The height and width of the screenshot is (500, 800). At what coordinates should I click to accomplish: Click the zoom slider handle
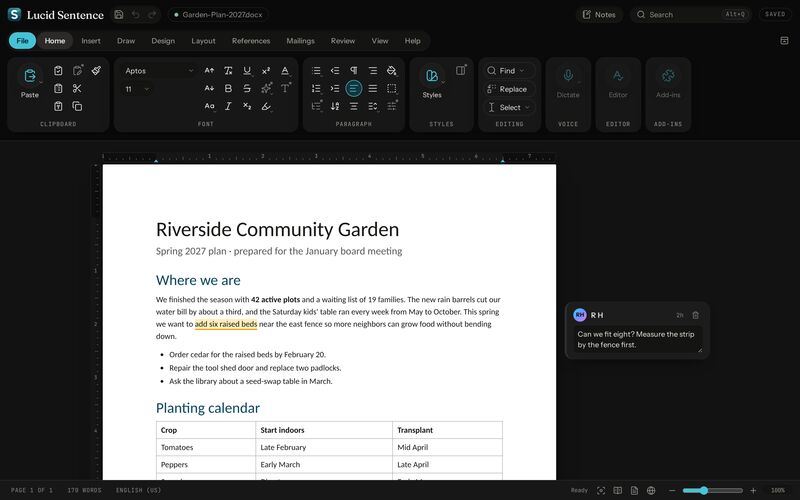pyautogui.click(x=704, y=490)
